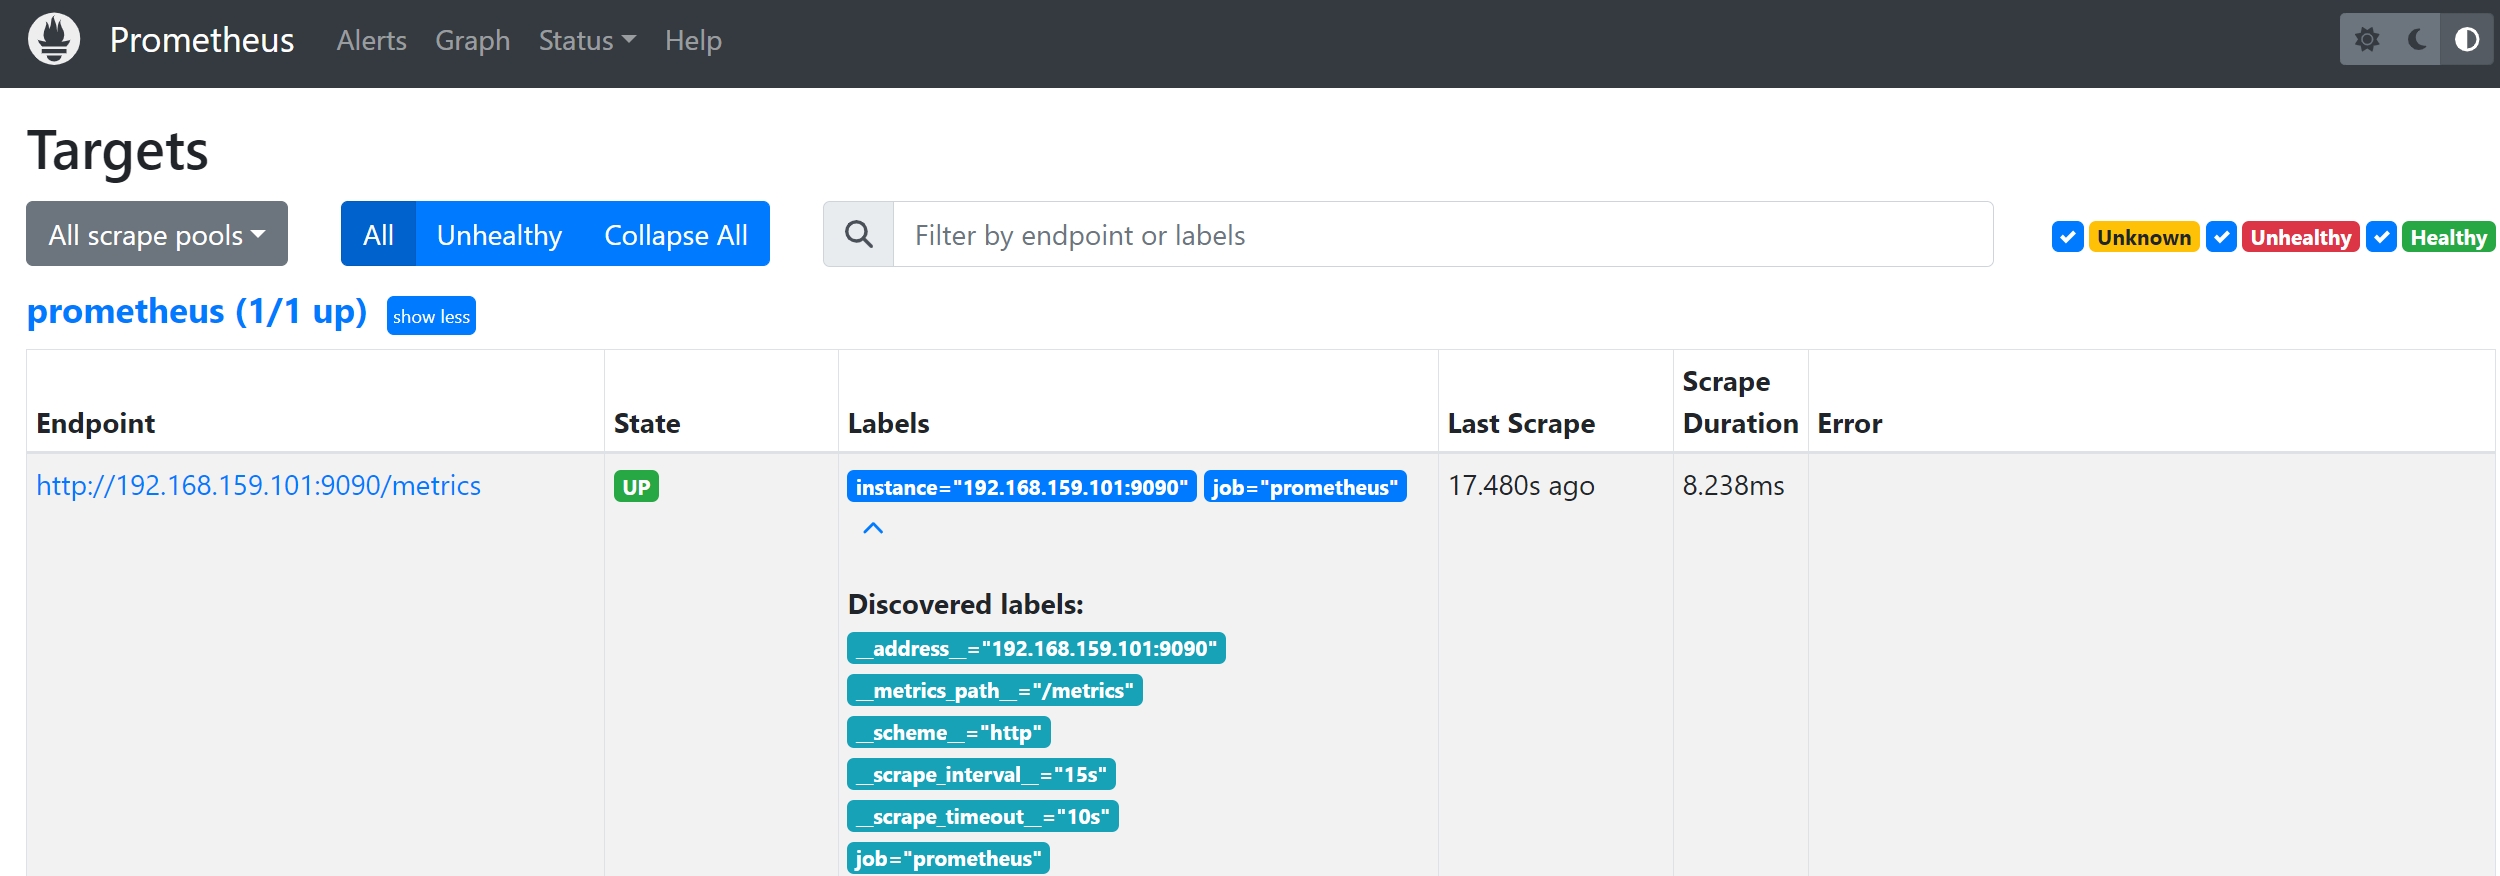
Task: Open the All scrape pools dropdown
Action: point(157,234)
